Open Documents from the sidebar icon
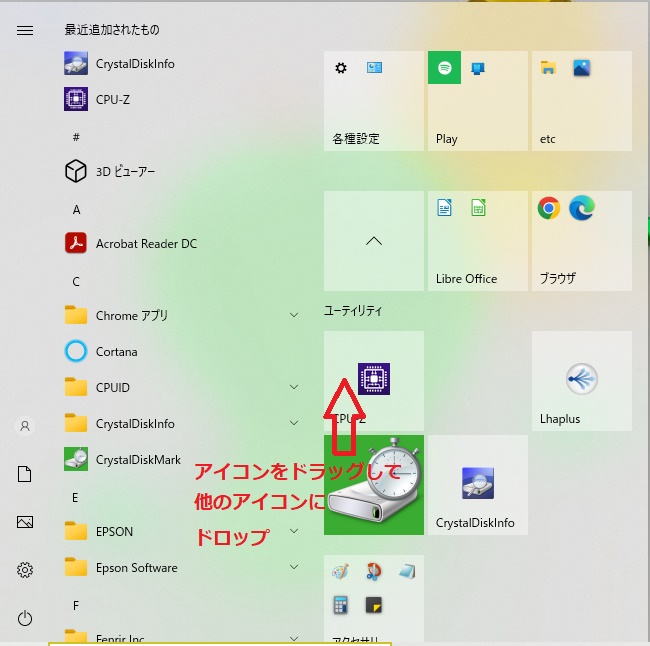 coord(25,474)
